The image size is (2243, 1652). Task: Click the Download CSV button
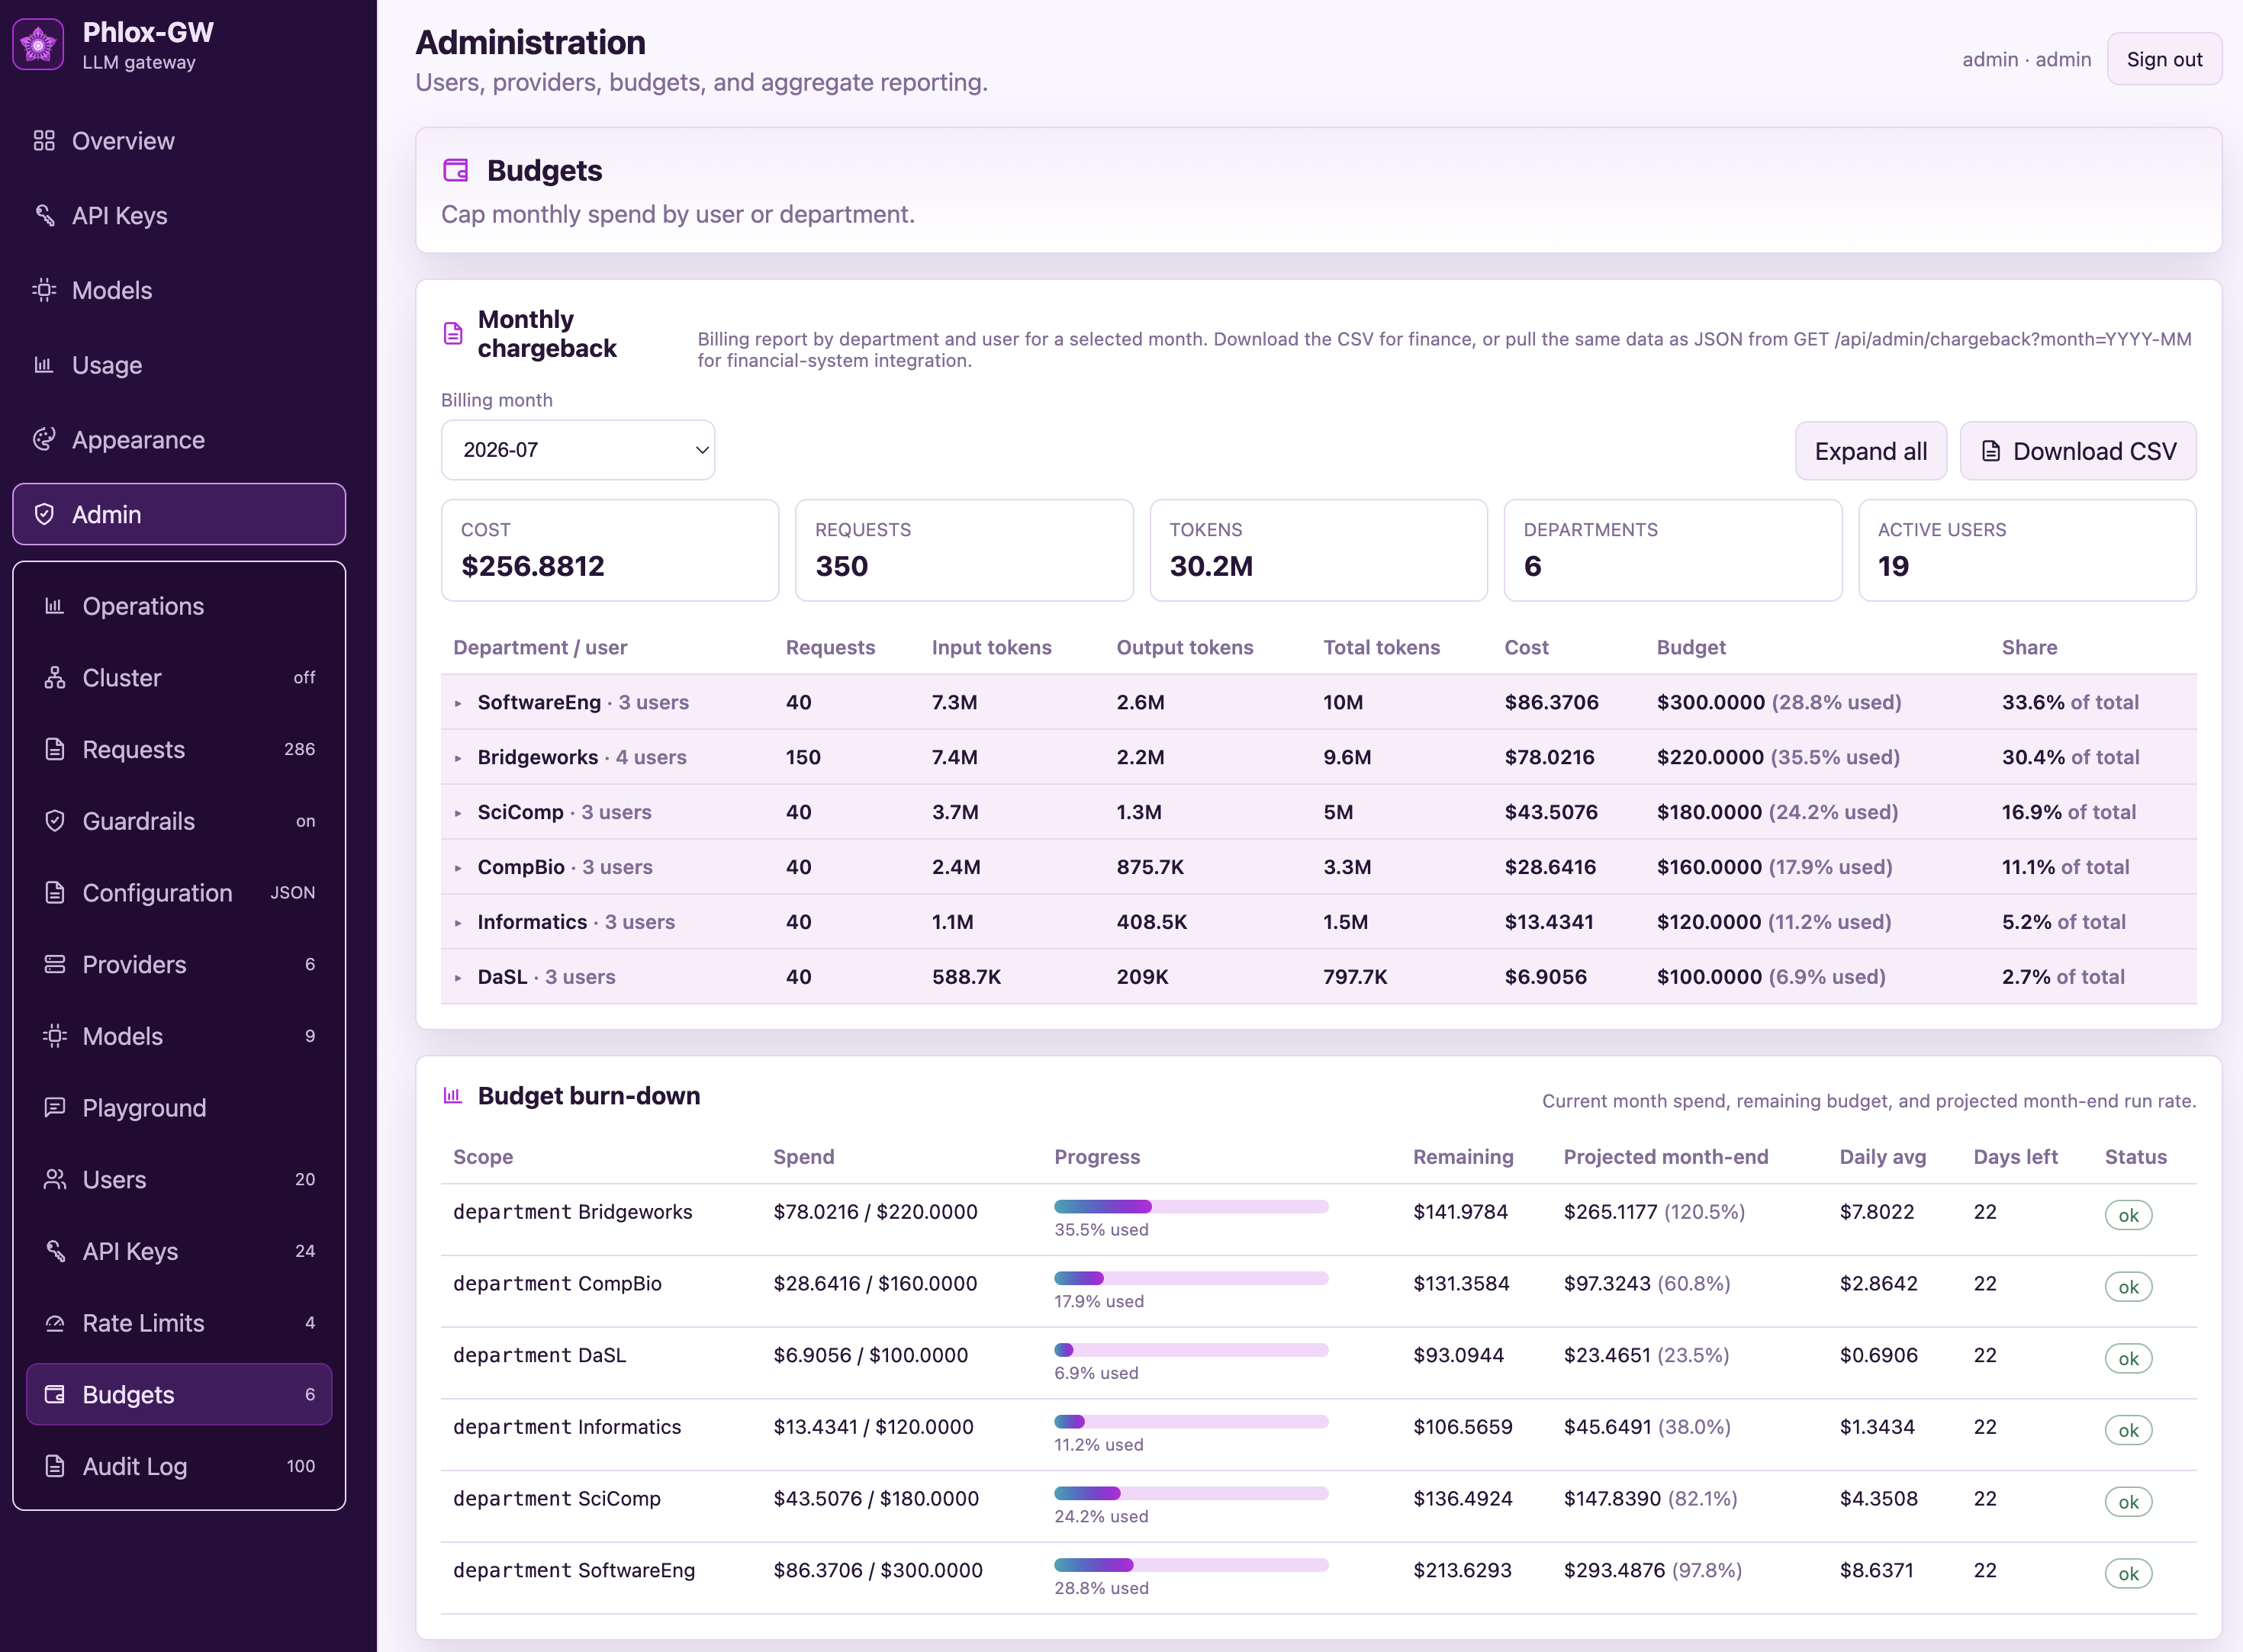2077,451
